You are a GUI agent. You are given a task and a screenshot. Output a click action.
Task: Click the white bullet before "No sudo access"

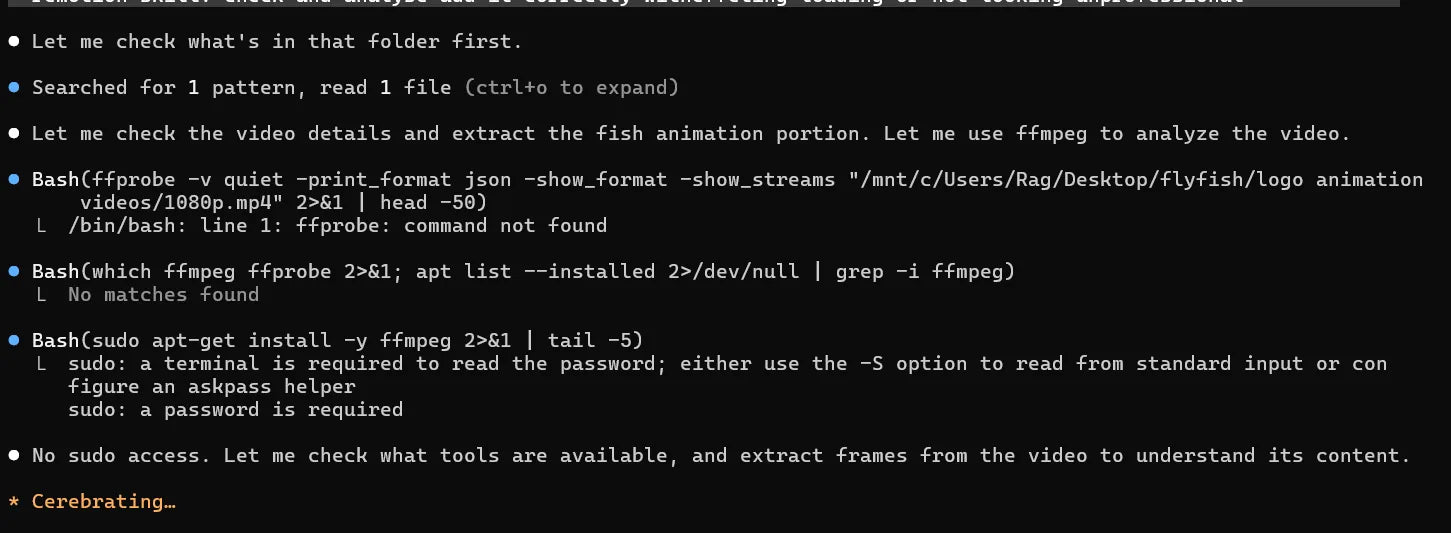[13, 456]
